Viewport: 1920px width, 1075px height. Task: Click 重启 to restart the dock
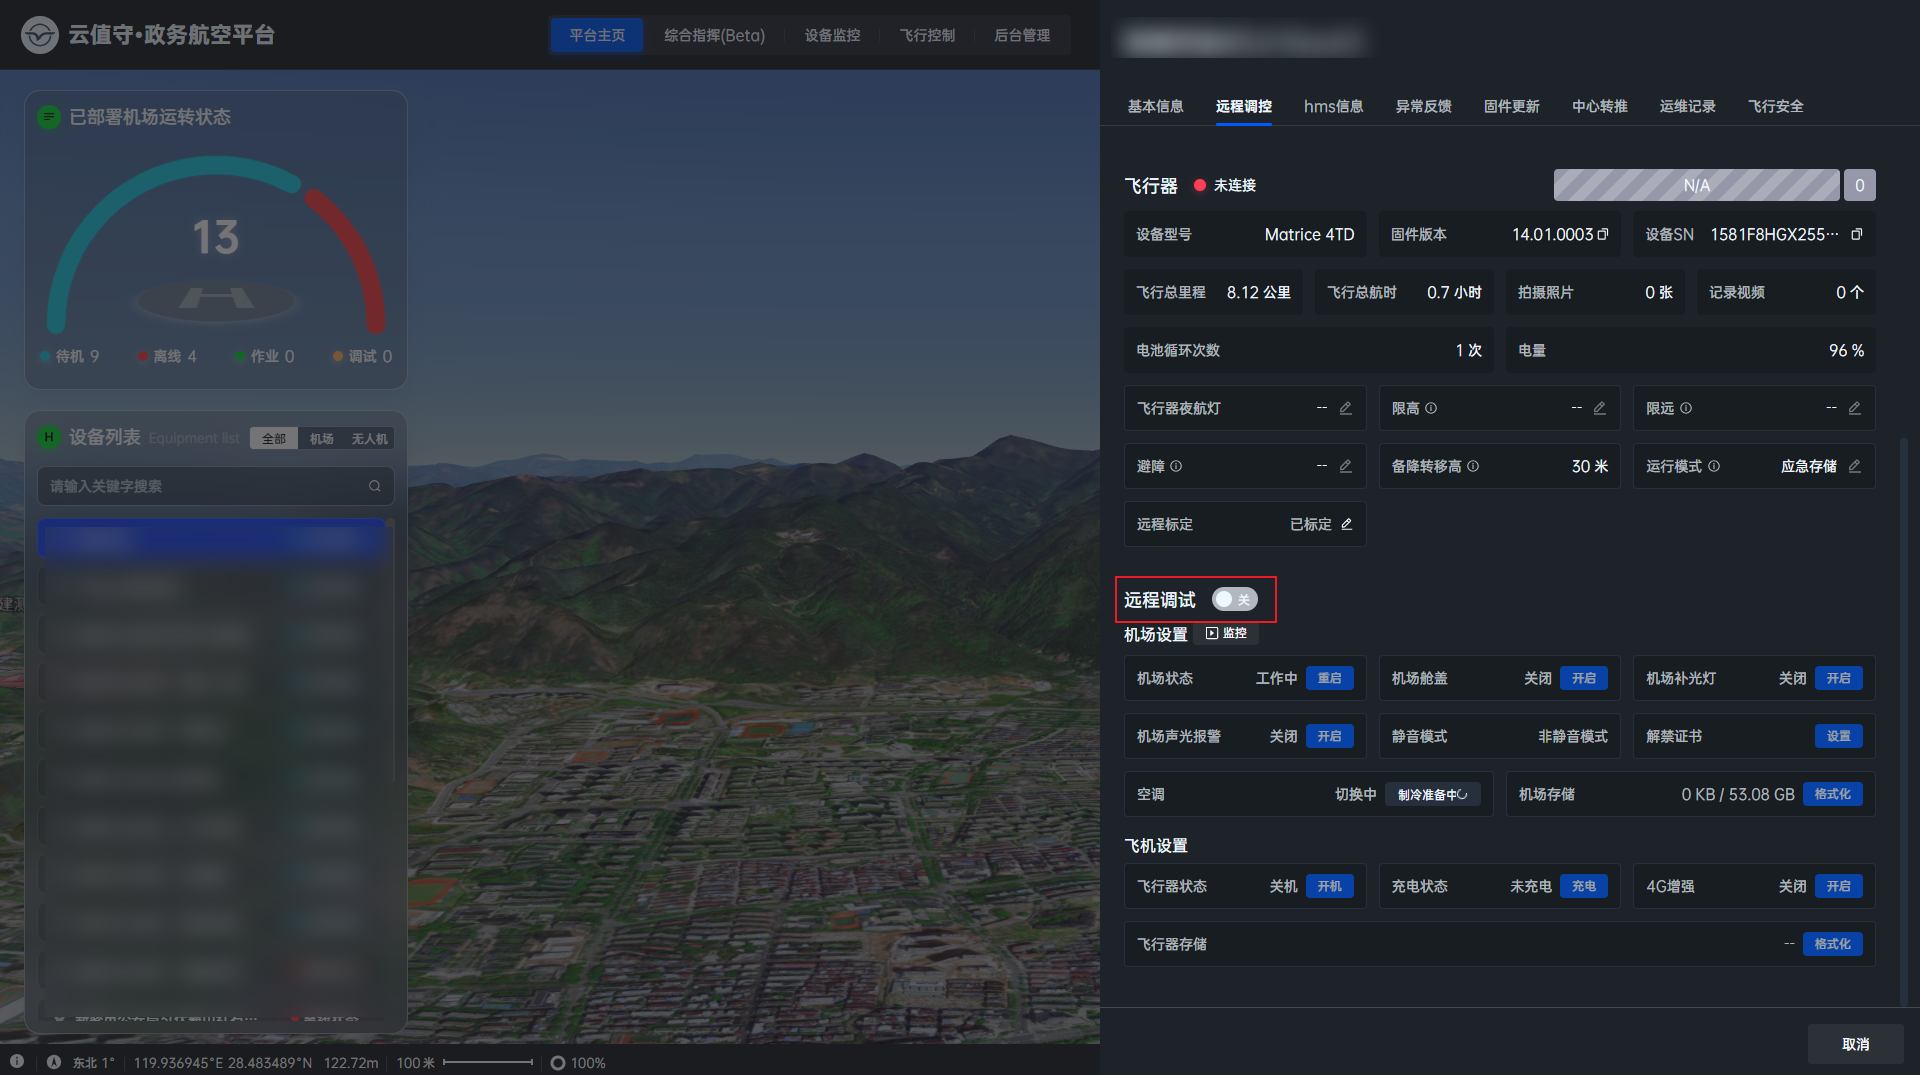coord(1329,678)
